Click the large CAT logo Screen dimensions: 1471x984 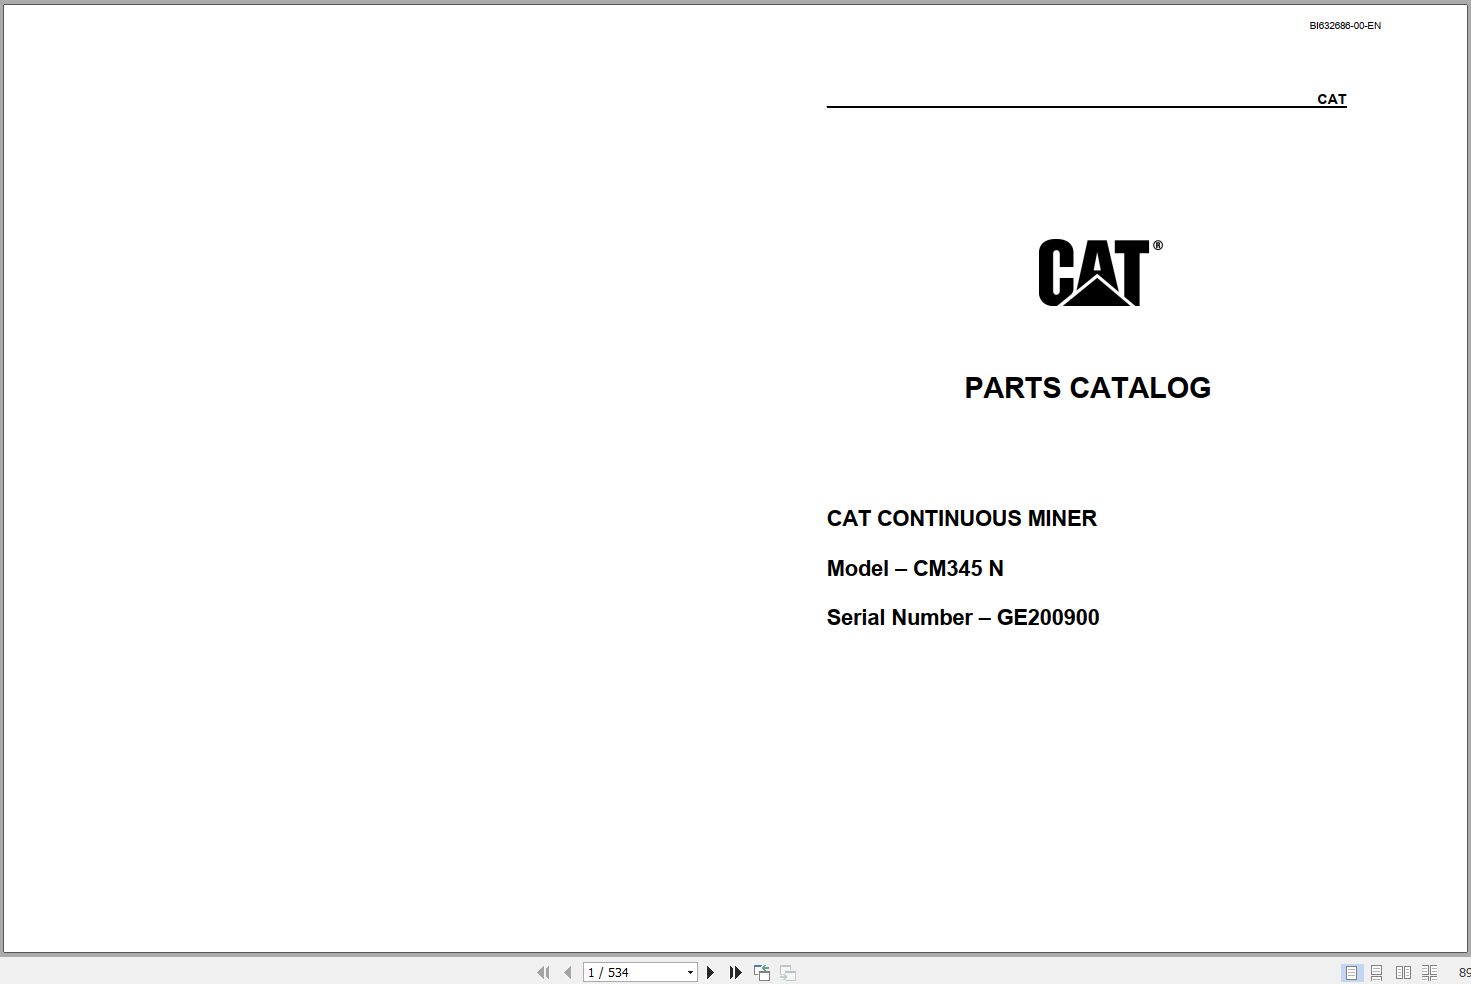point(1100,272)
